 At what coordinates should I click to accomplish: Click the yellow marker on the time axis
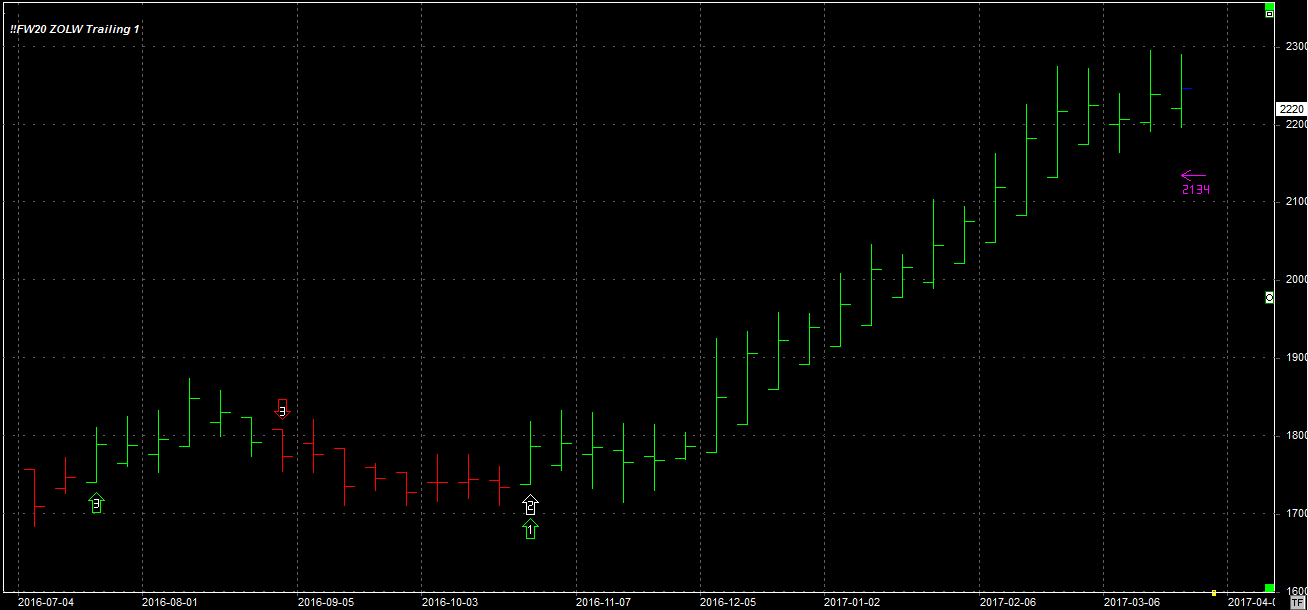pos(1213,593)
